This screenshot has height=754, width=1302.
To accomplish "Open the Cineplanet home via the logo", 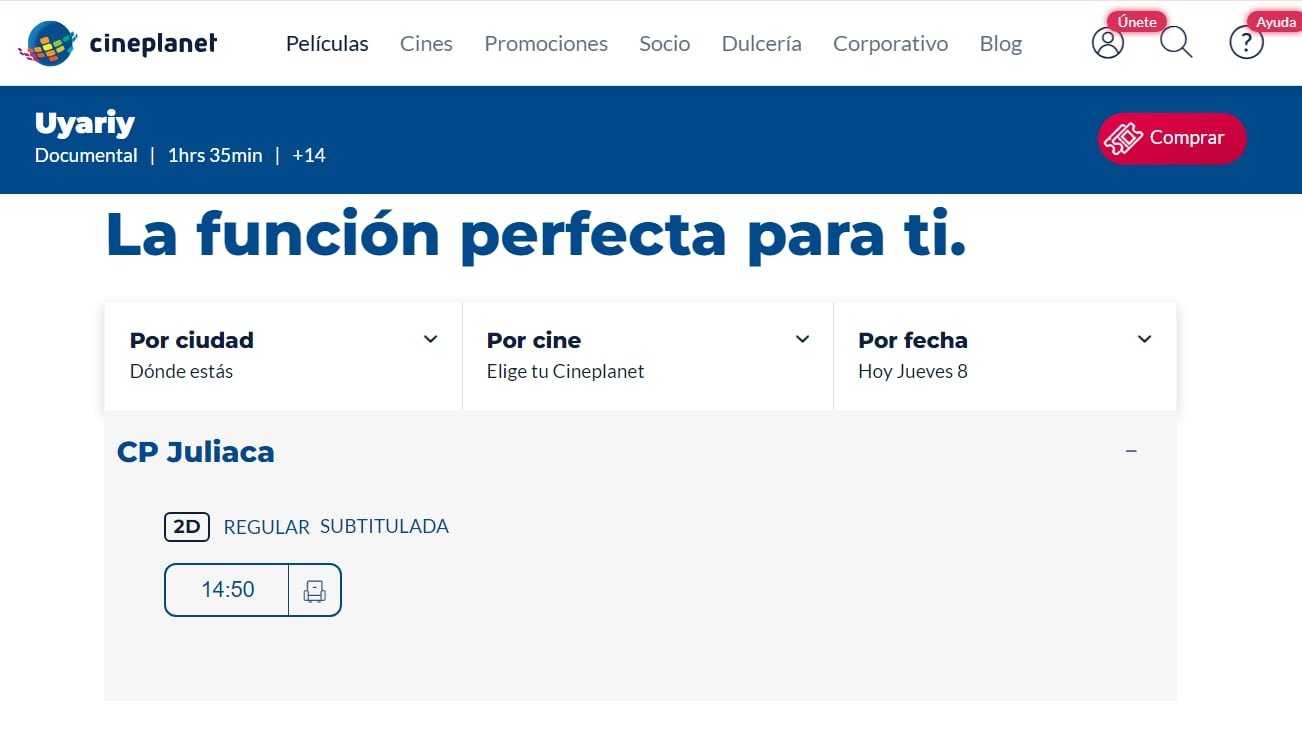I will (117, 42).
